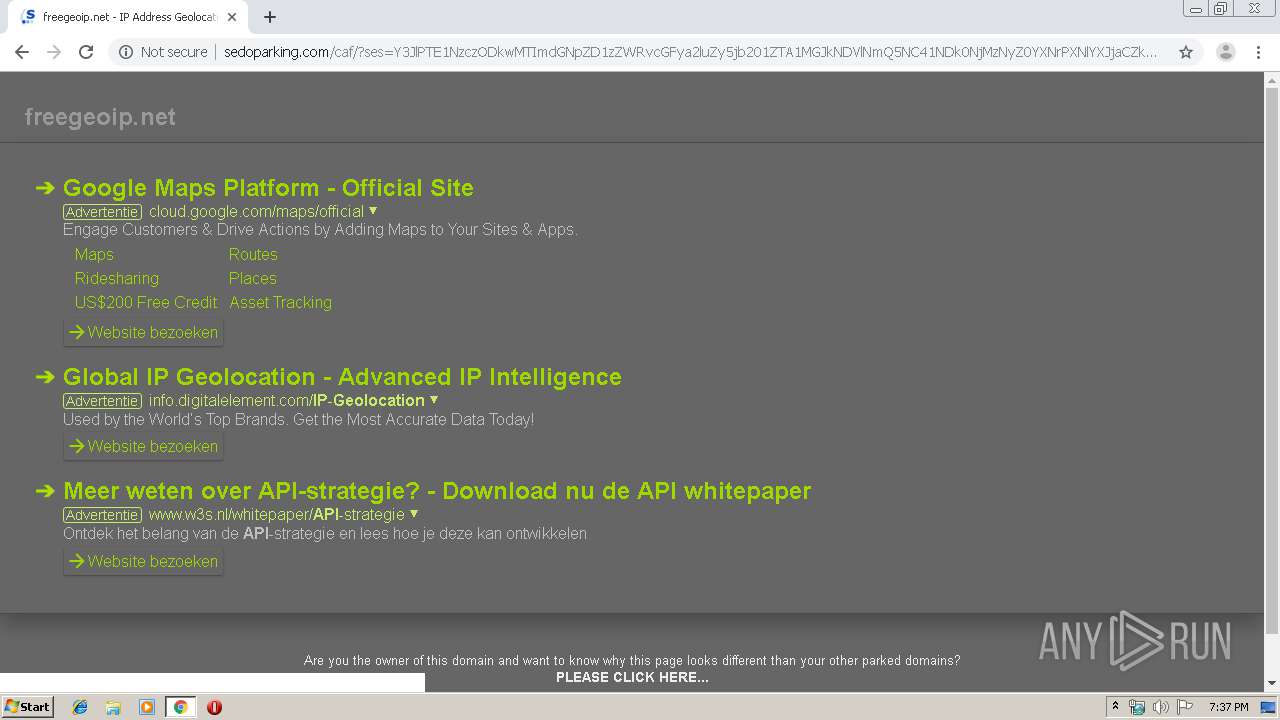Open the Ridesharing sitelink
Screen dimensions: 1280x720
[x=117, y=279]
